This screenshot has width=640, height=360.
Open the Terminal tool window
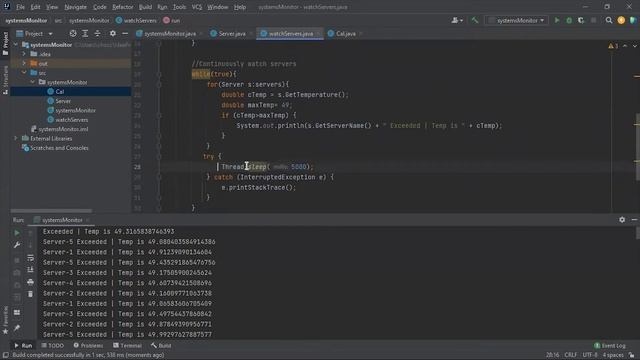pos(127,345)
